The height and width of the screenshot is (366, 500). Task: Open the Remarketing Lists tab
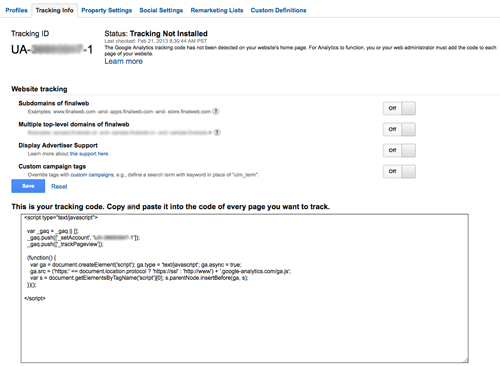pos(217,10)
